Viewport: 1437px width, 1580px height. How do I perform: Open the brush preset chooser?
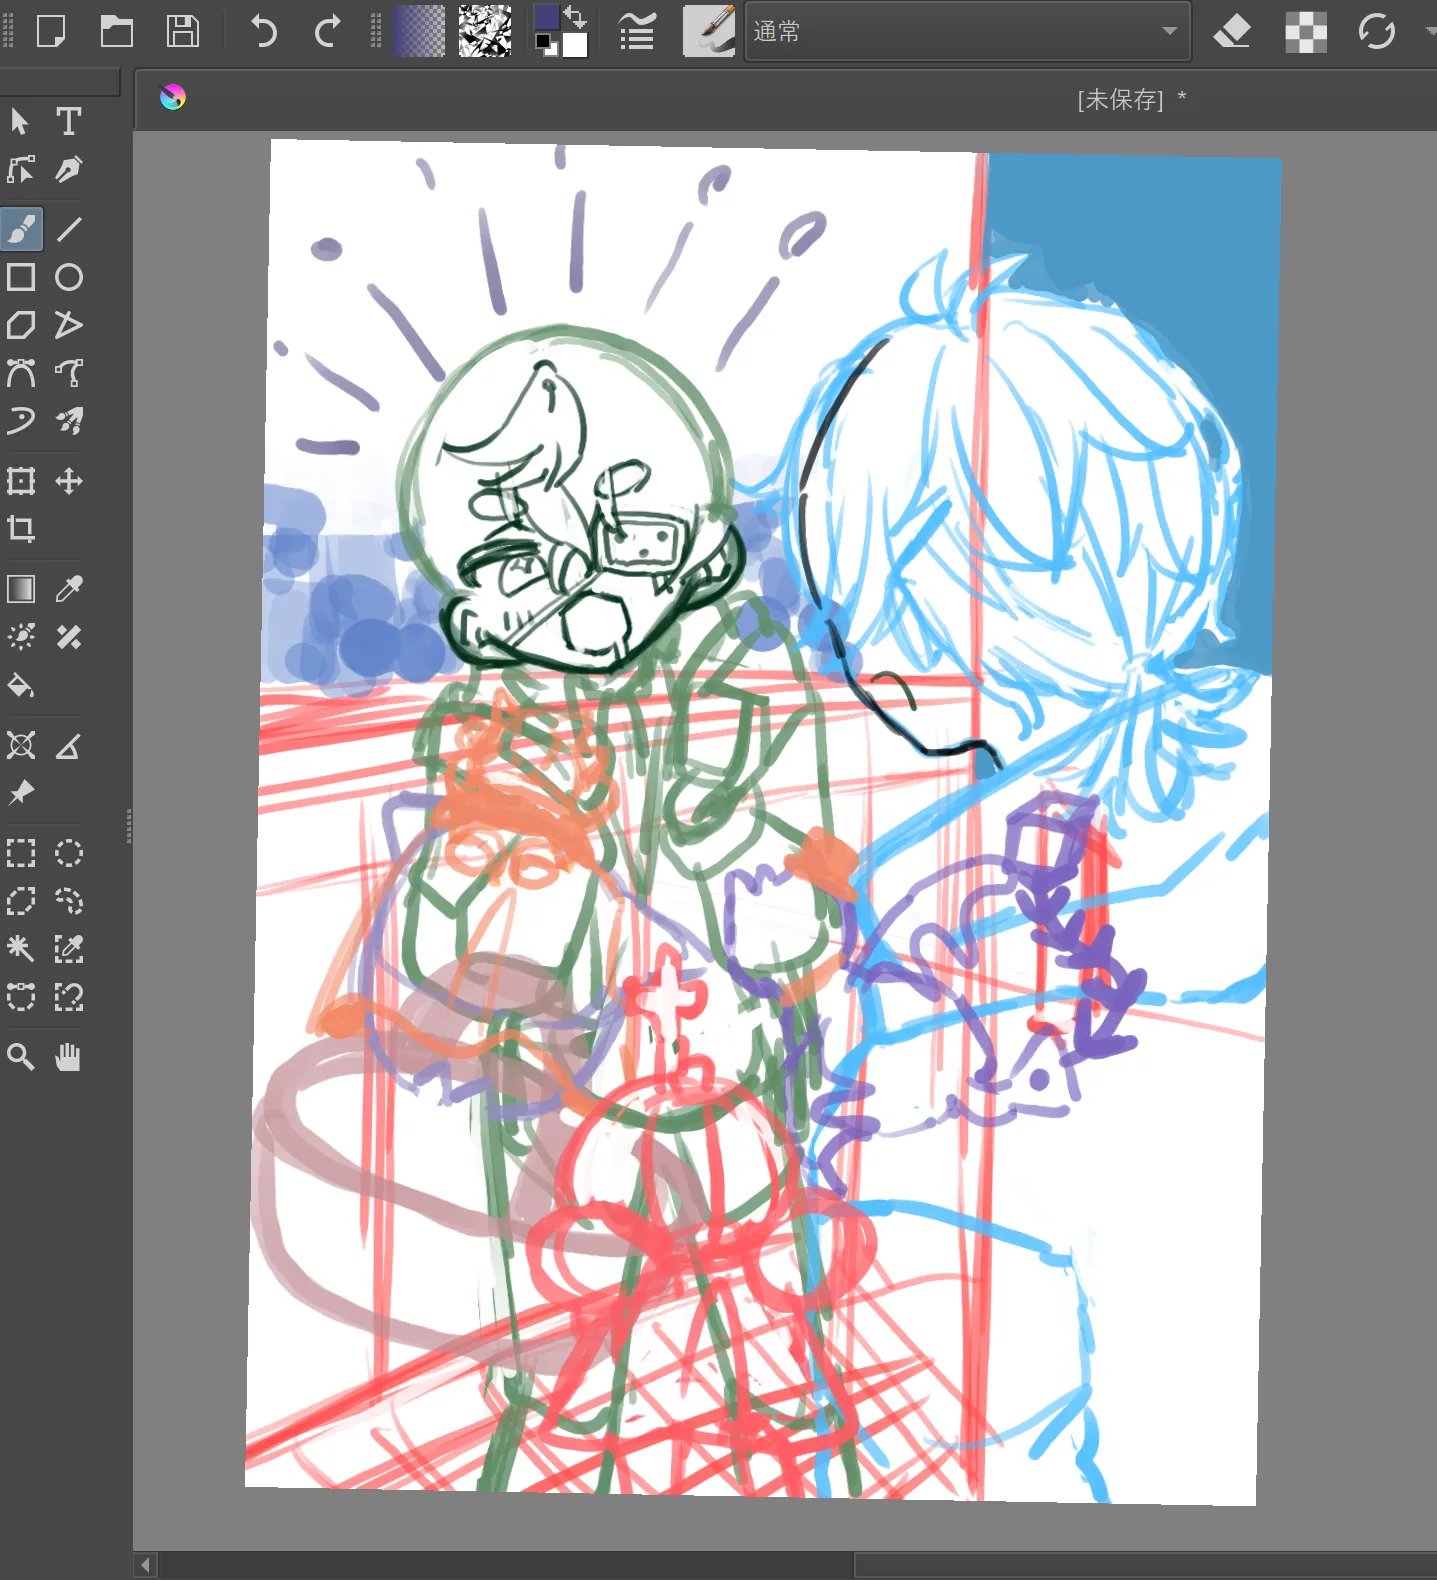tap(709, 31)
